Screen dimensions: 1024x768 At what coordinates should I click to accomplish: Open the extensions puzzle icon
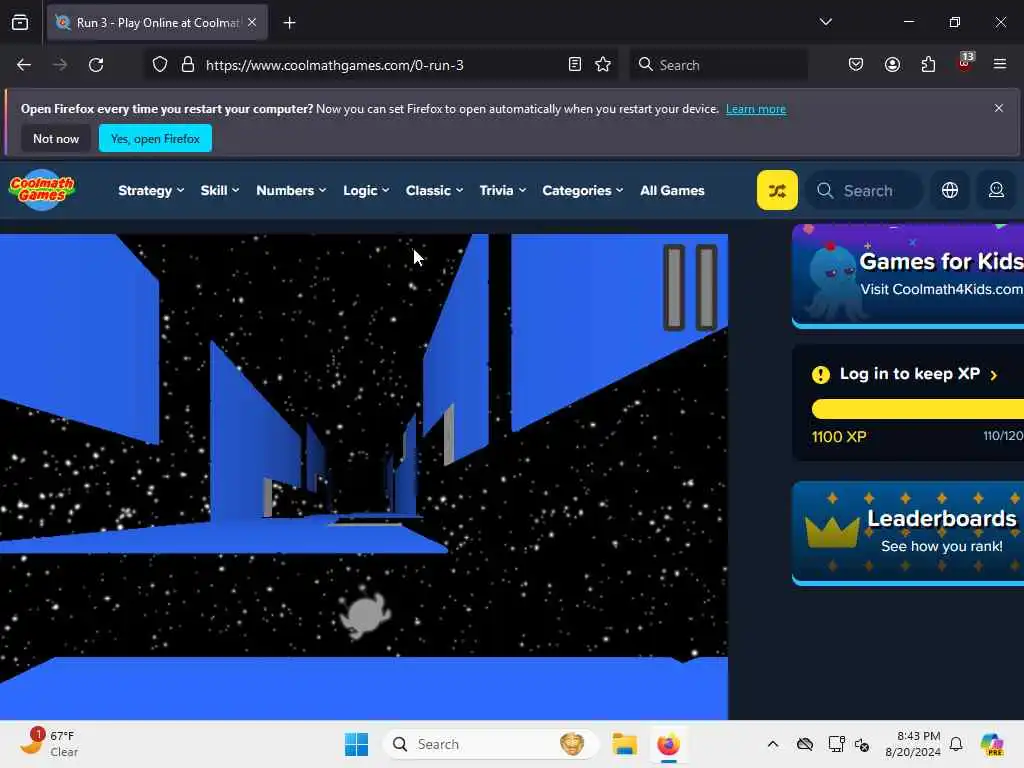tap(928, 65)
